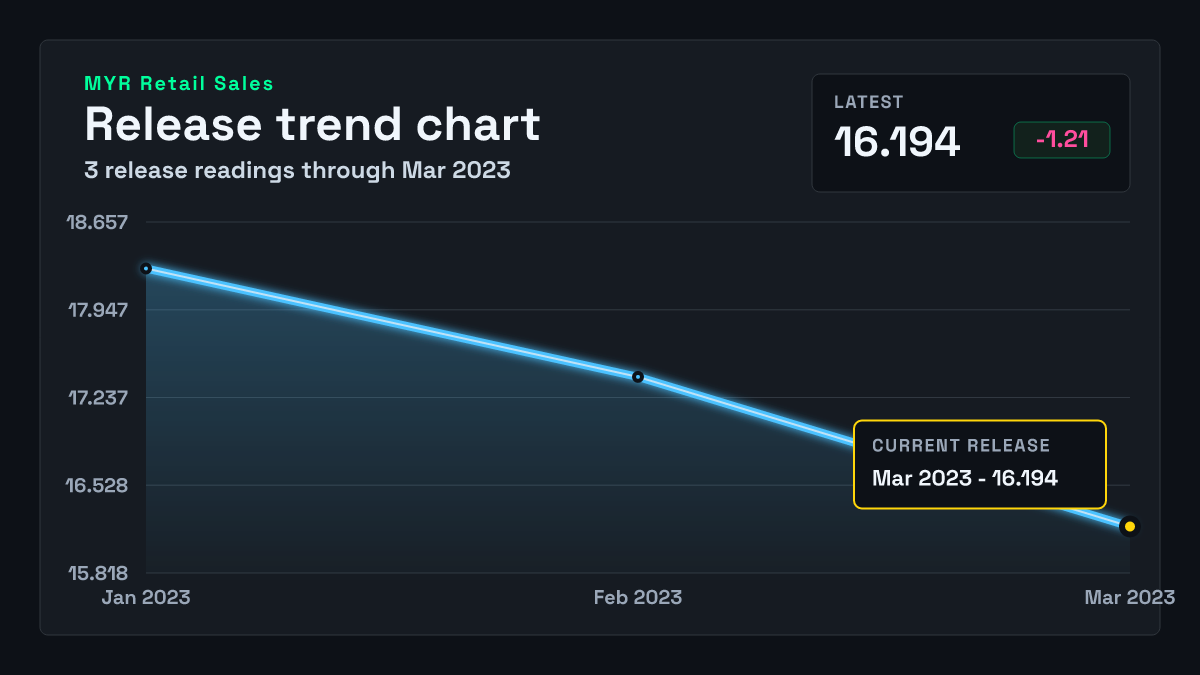Select the MYR Retail Sales label
The height and width of the screenshot is (675, 1200).
tap(179, 84)
